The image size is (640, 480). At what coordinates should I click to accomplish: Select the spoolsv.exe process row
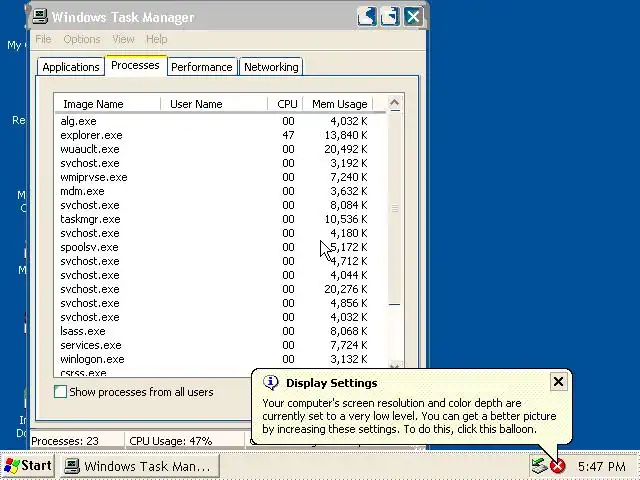pyautogui.click(x=220, y=247)
